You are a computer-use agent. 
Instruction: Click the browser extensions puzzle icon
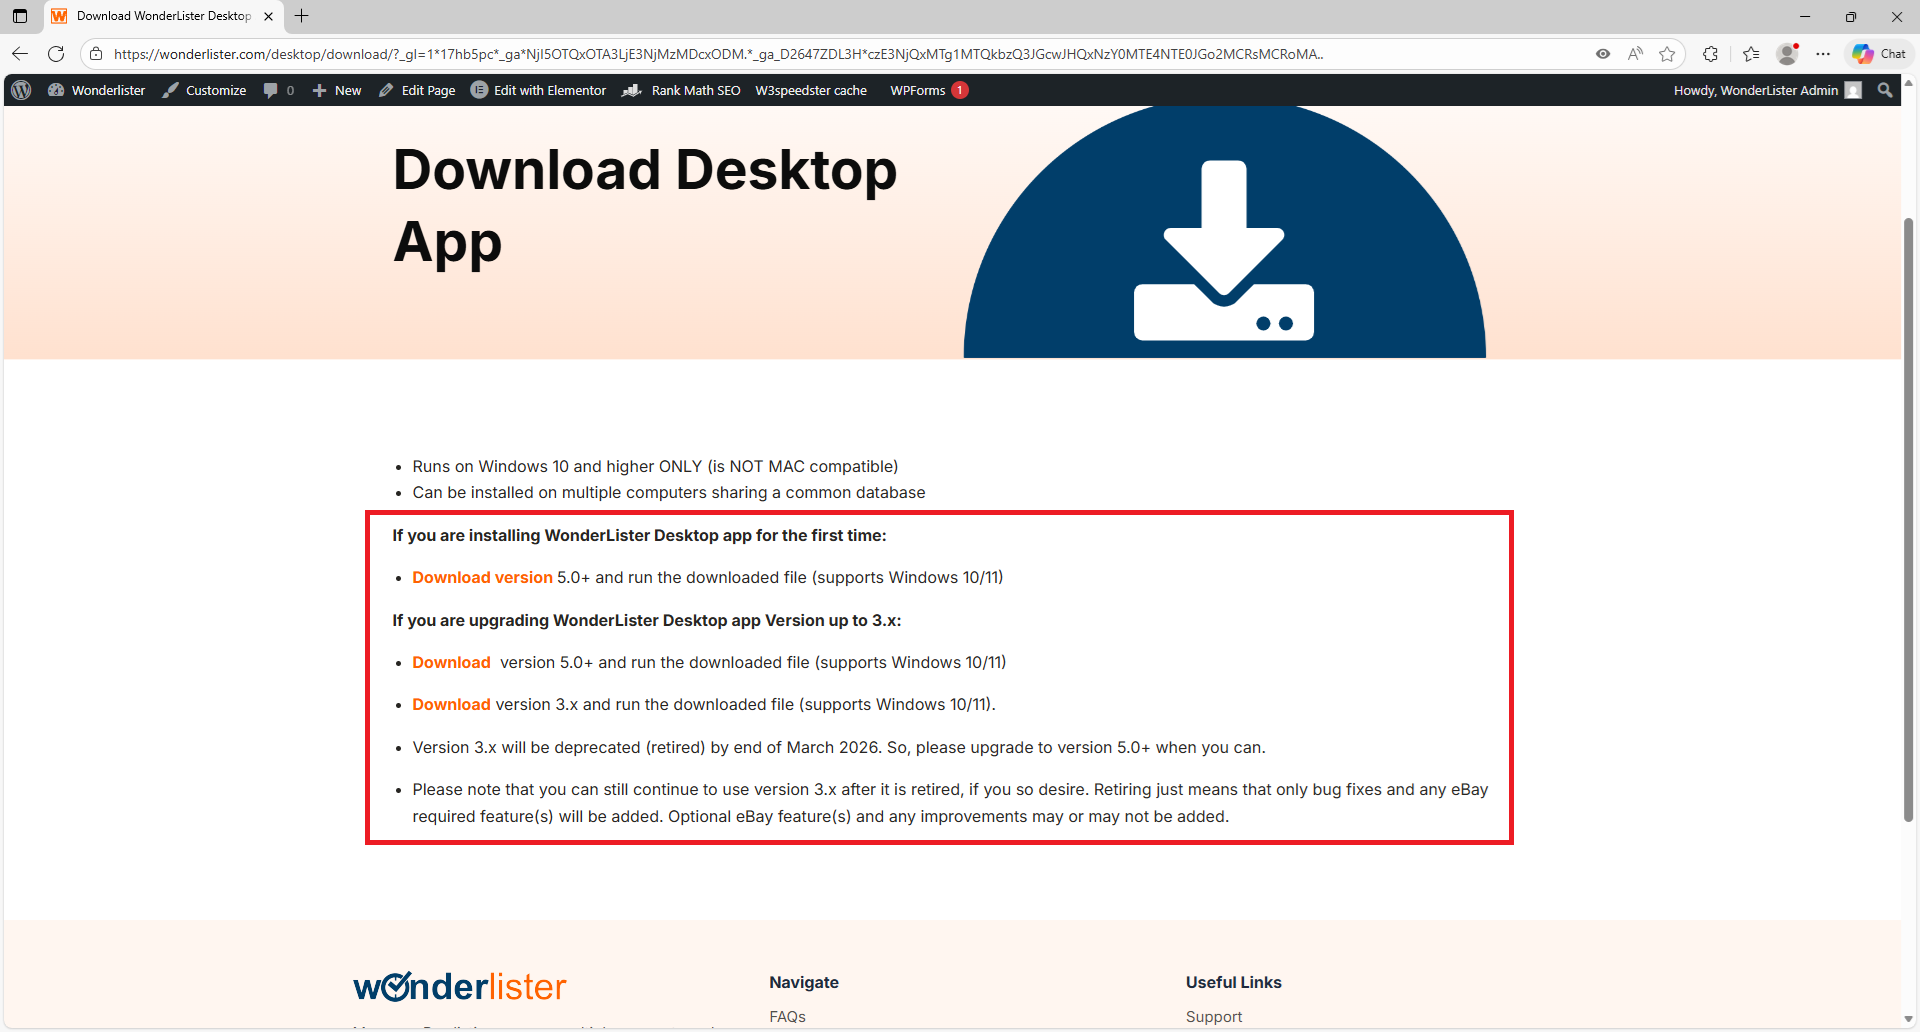tap(1710, 54)
